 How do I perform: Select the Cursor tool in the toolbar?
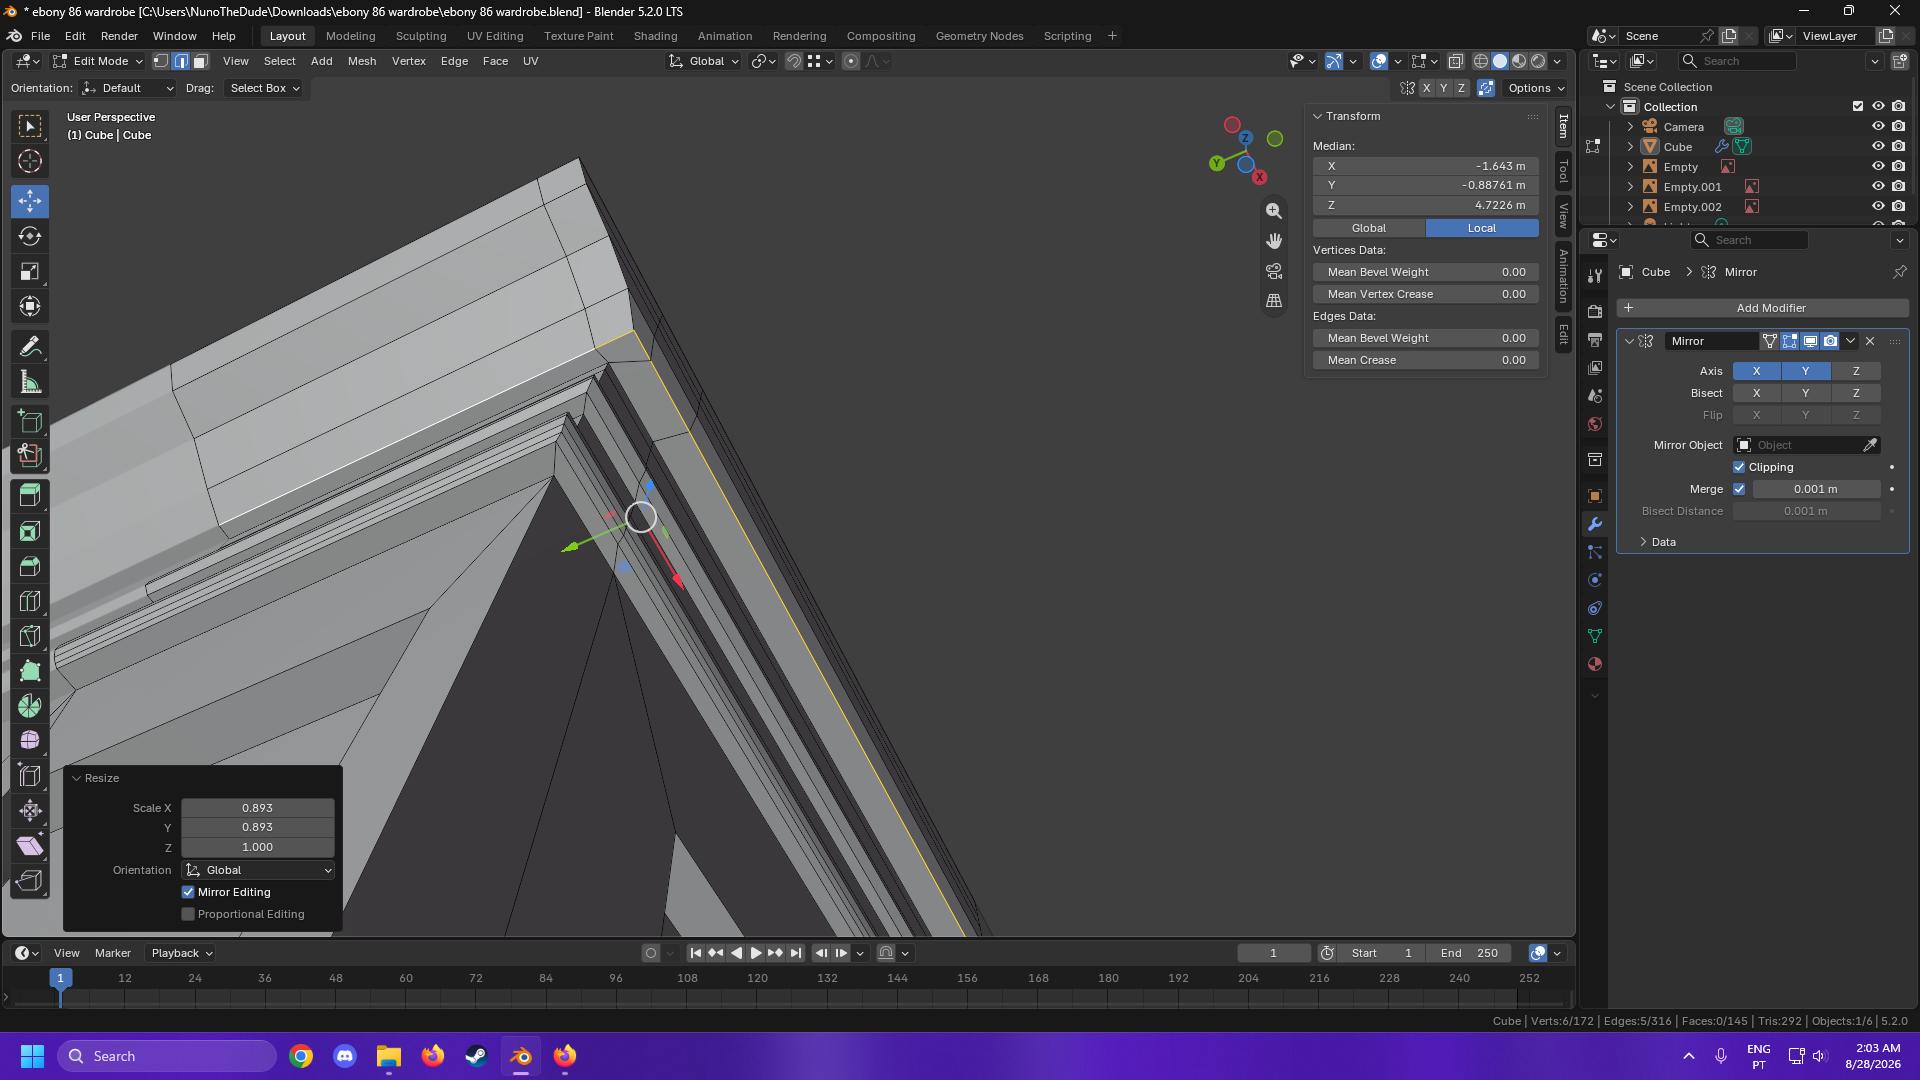tap(30, 161)
